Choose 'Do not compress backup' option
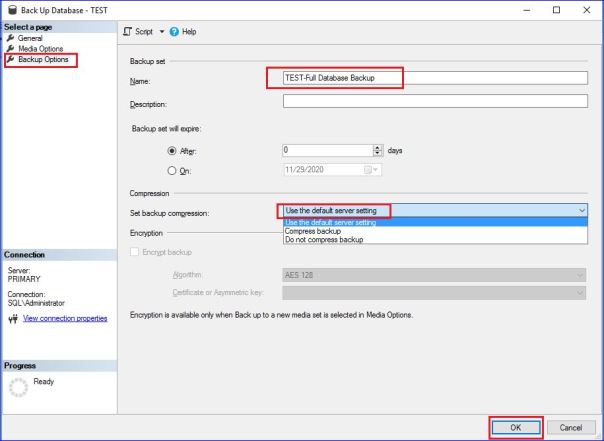 coord(324,241)
